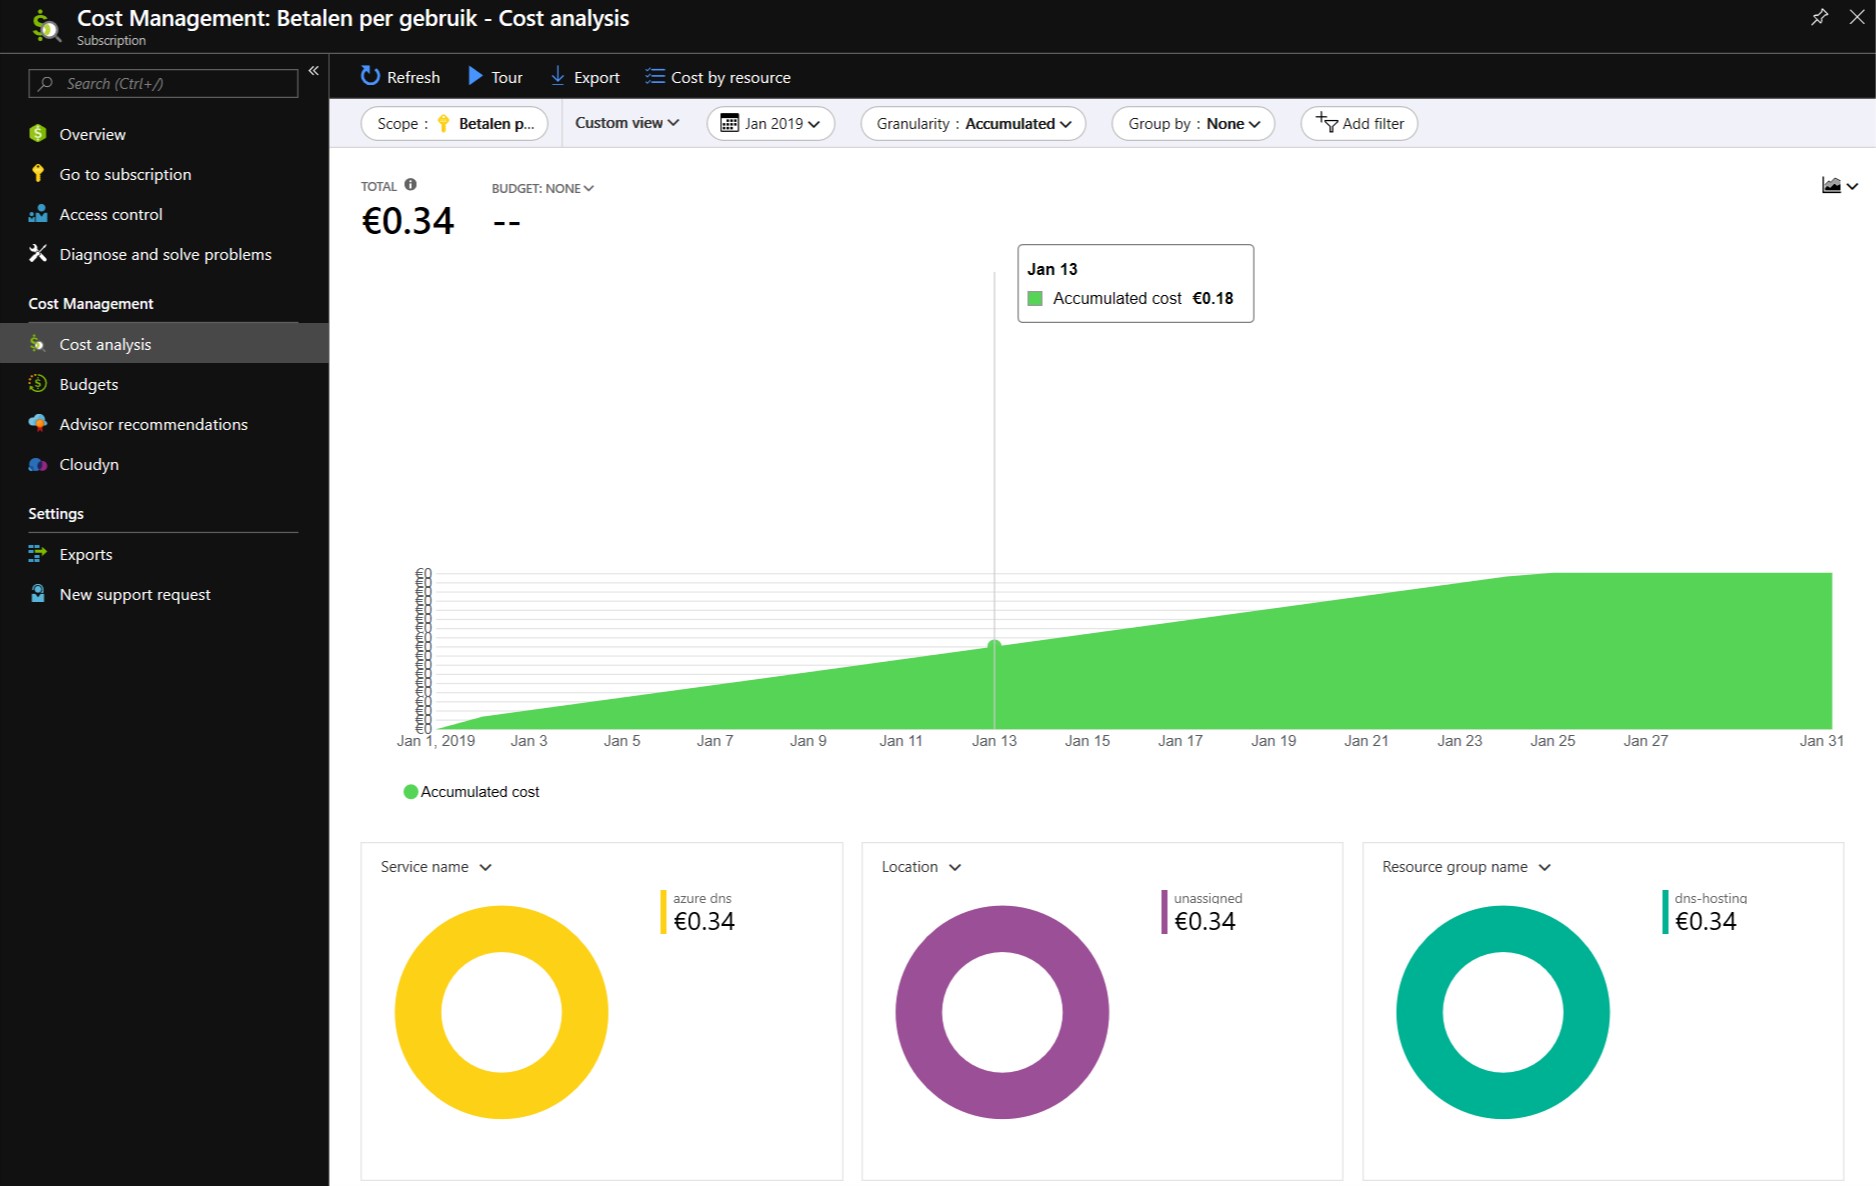1876x1186 pixels.
Task: Click the Total info icon
Action: click(410, 185)
